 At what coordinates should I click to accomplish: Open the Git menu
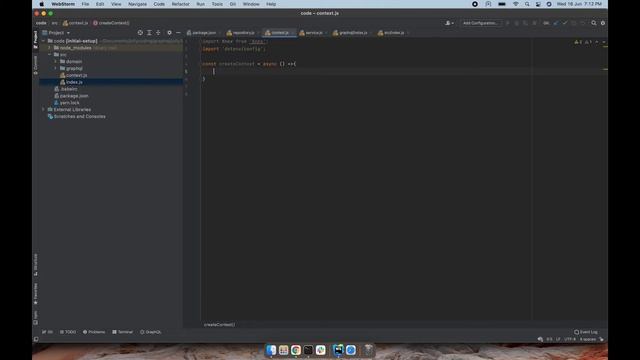[x=233, y=4]
